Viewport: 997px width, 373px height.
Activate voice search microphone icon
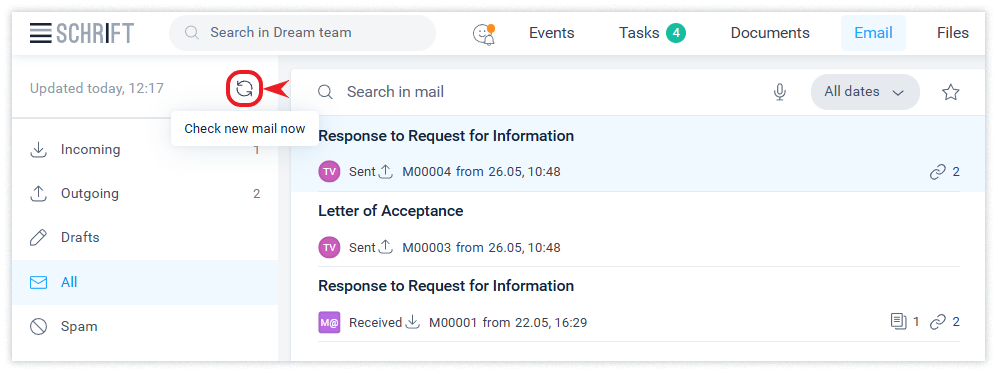(x=780, y=92)
